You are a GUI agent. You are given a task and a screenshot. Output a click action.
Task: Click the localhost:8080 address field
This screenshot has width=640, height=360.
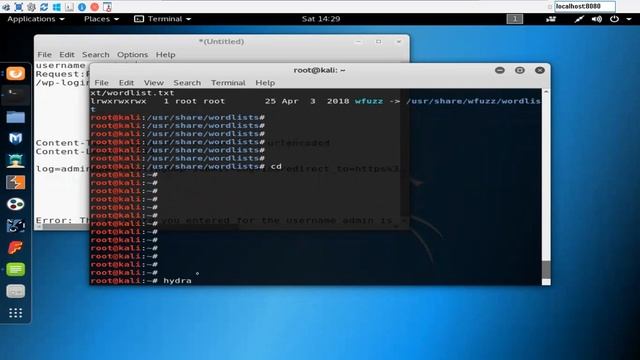(x=584, y=7)
